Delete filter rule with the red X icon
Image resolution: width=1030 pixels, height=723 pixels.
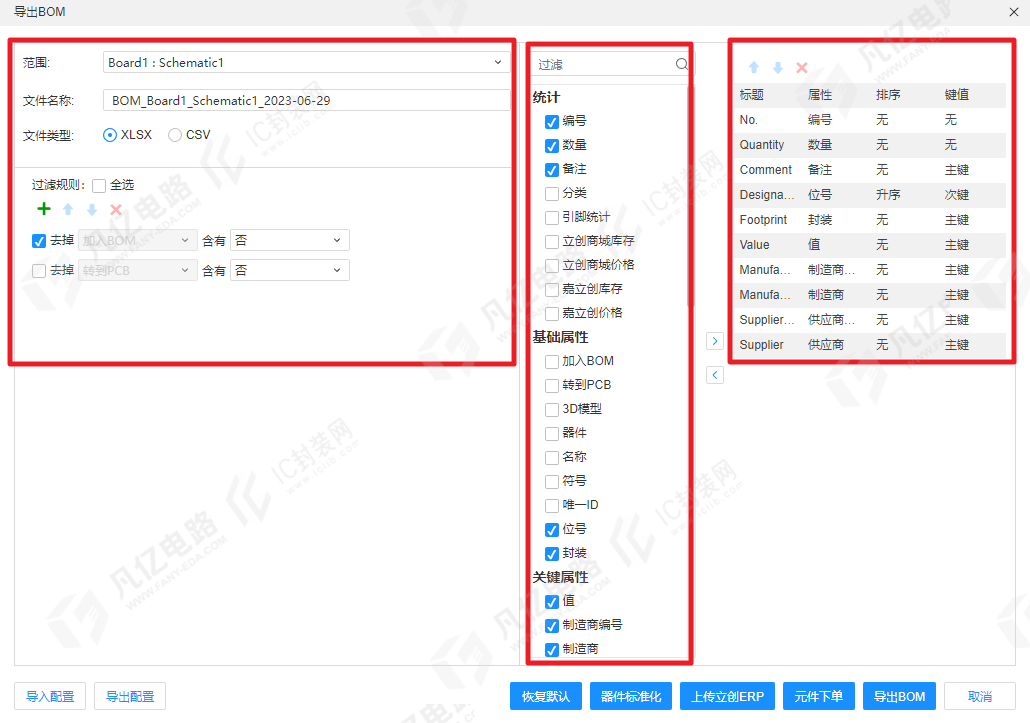[116, 209]
